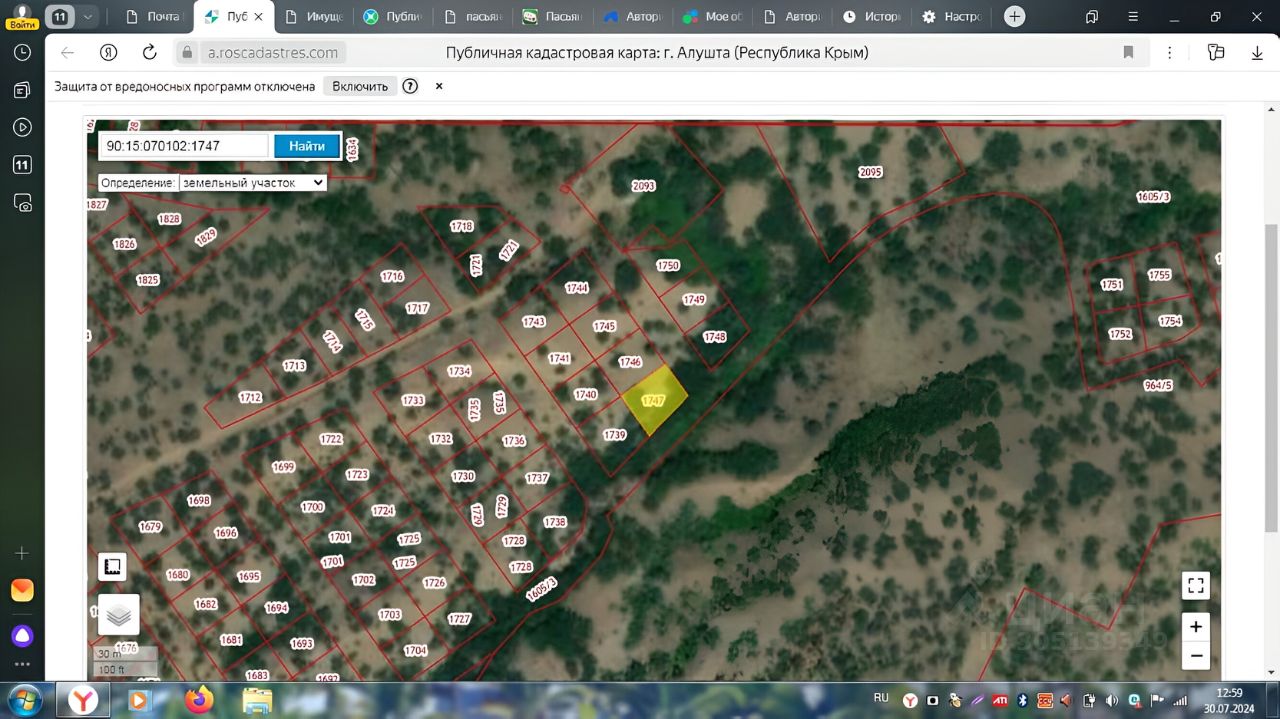Open sidebar screenshot camera icon
1280x719 pixels.
pyautogui.click(x=22, y=203)
